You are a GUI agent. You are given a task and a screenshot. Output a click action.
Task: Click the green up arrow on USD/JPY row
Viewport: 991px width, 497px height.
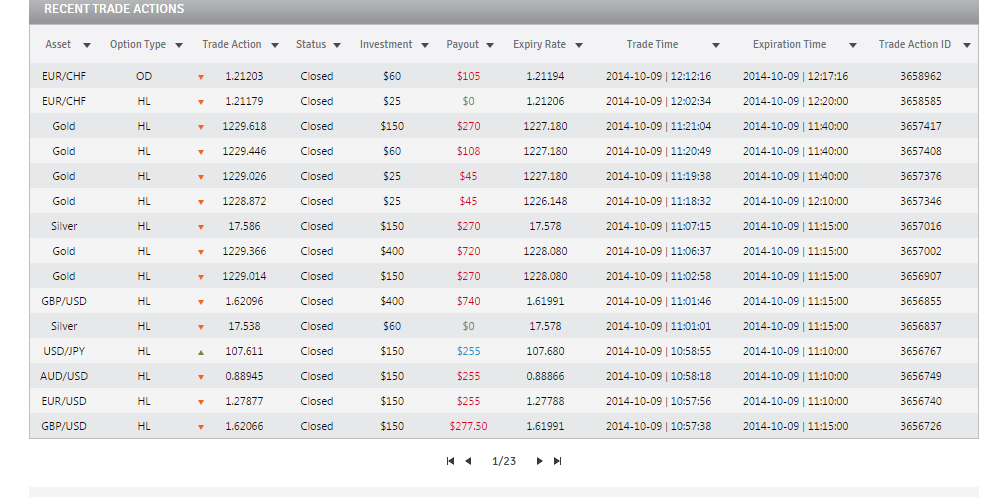click(x=201, y=352)
